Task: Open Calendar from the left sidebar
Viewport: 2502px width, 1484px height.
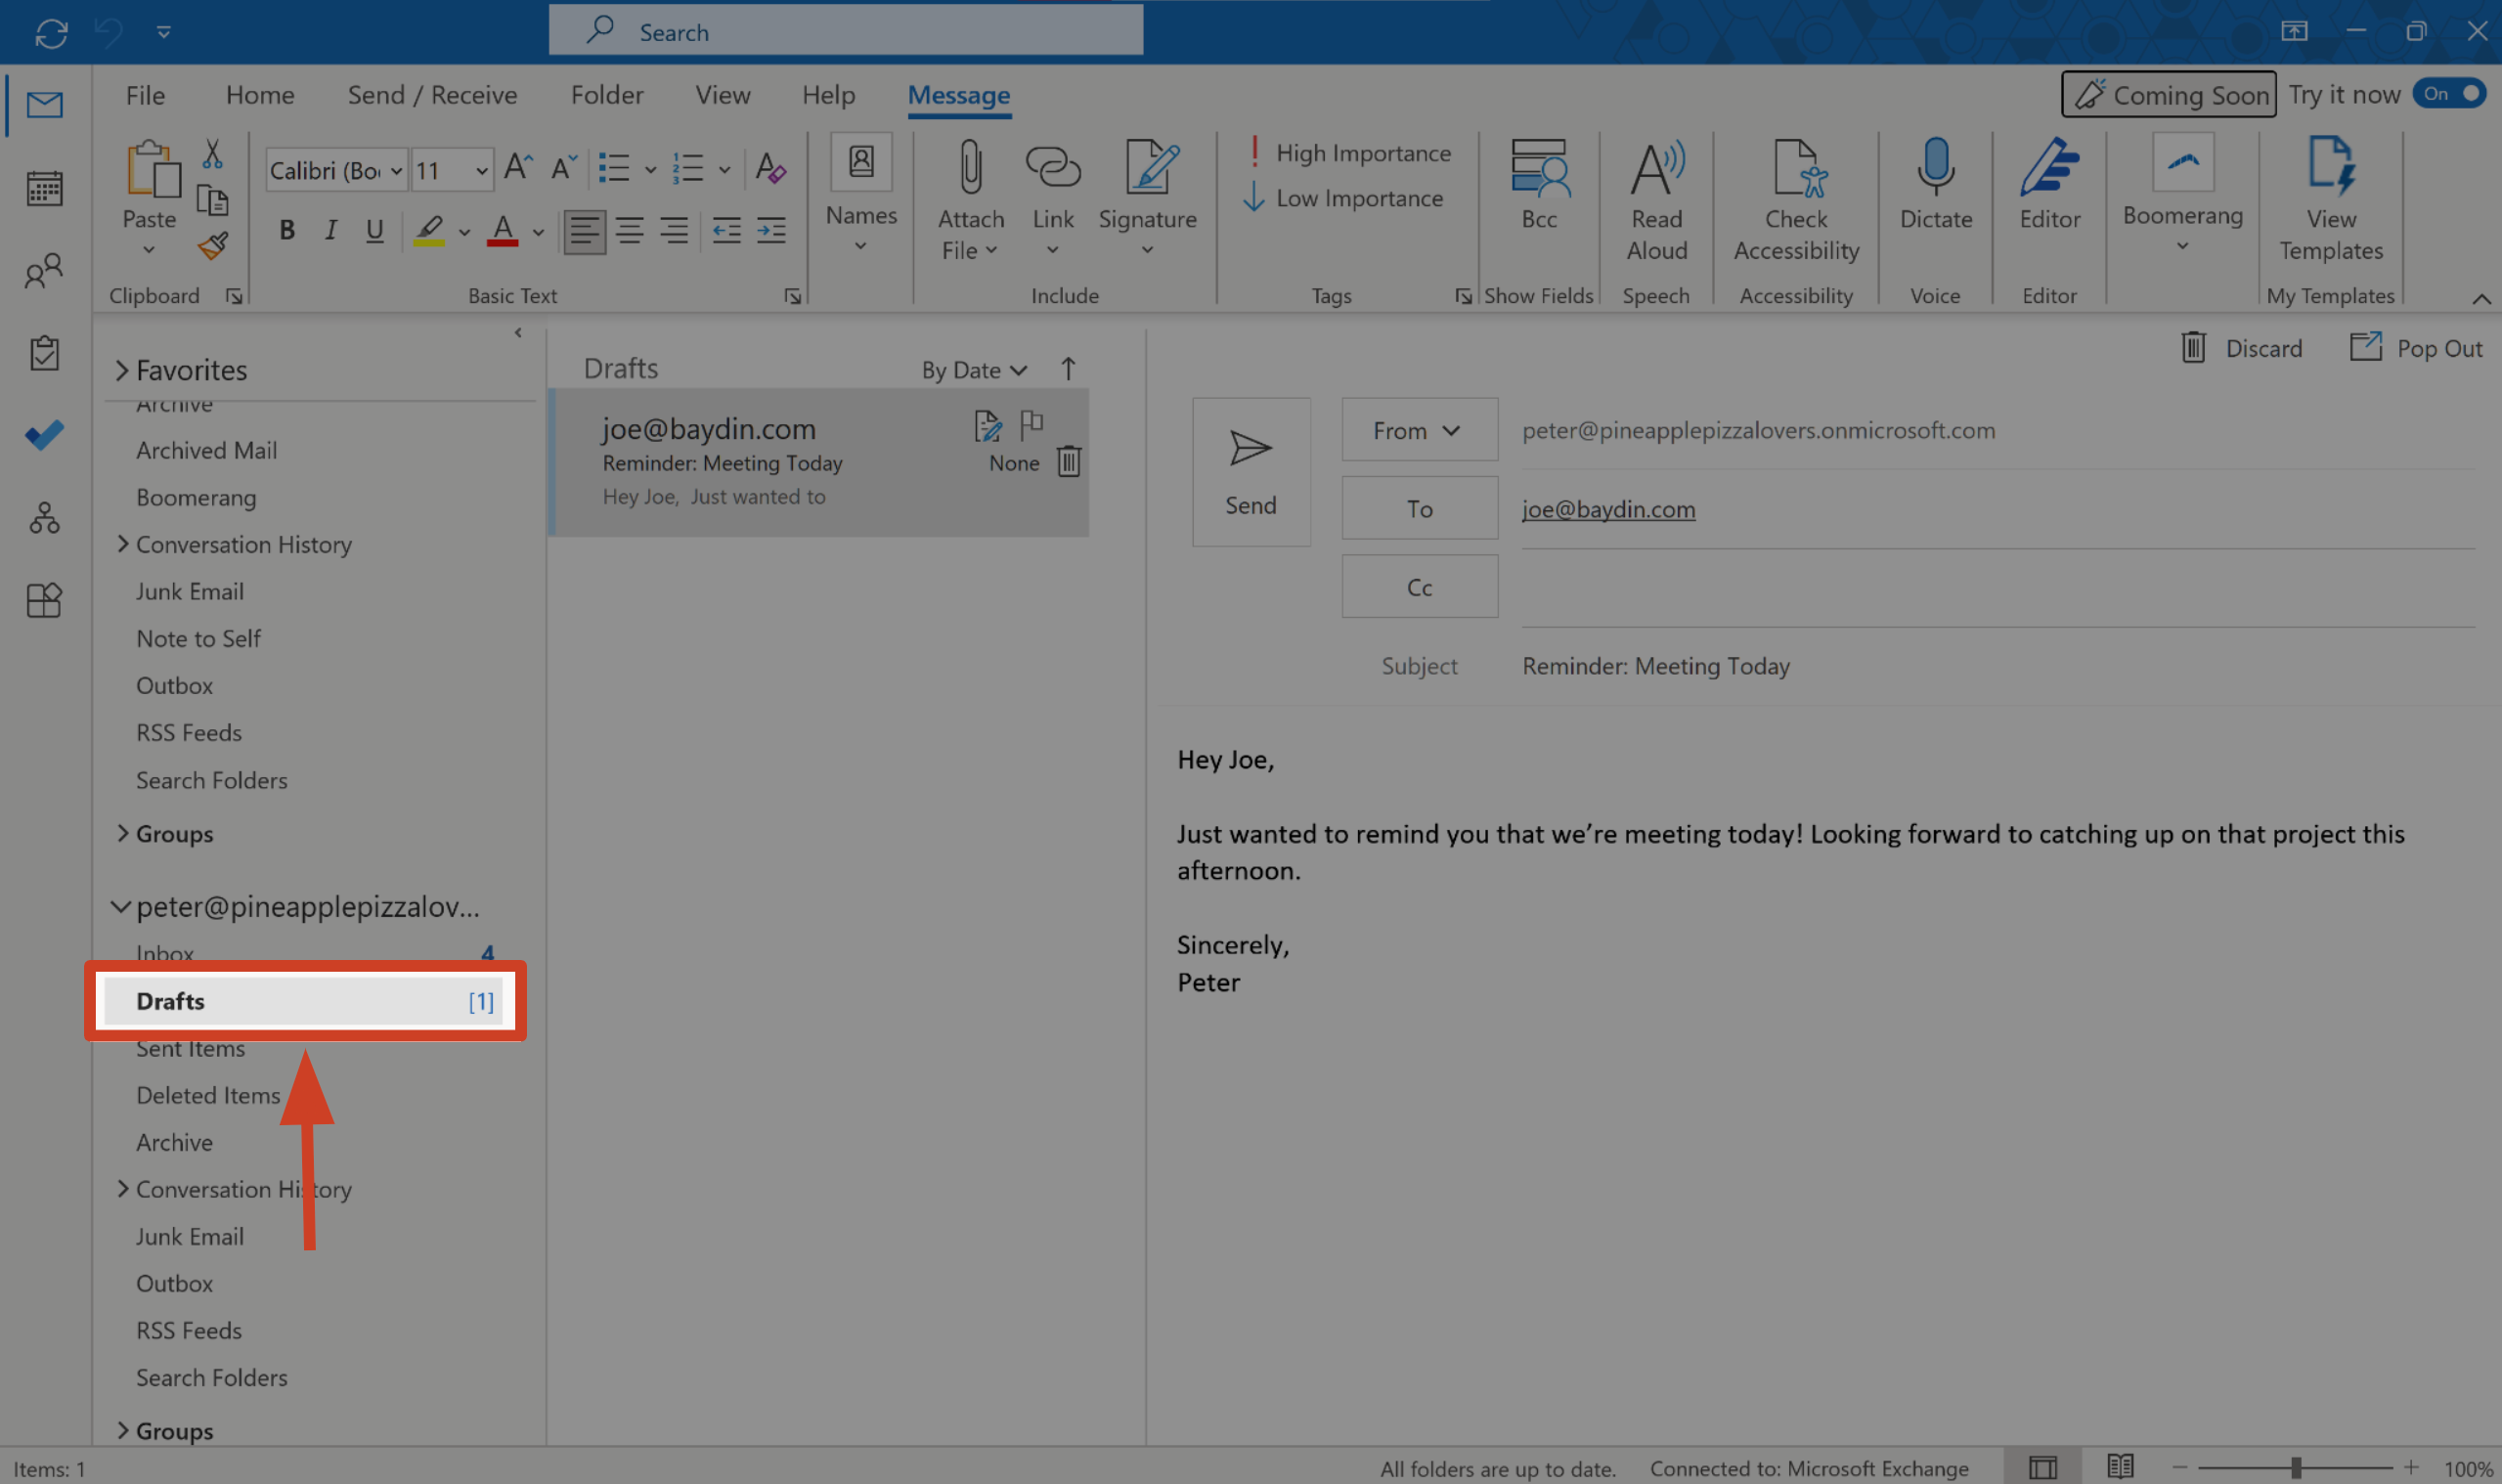Action: 44,188
